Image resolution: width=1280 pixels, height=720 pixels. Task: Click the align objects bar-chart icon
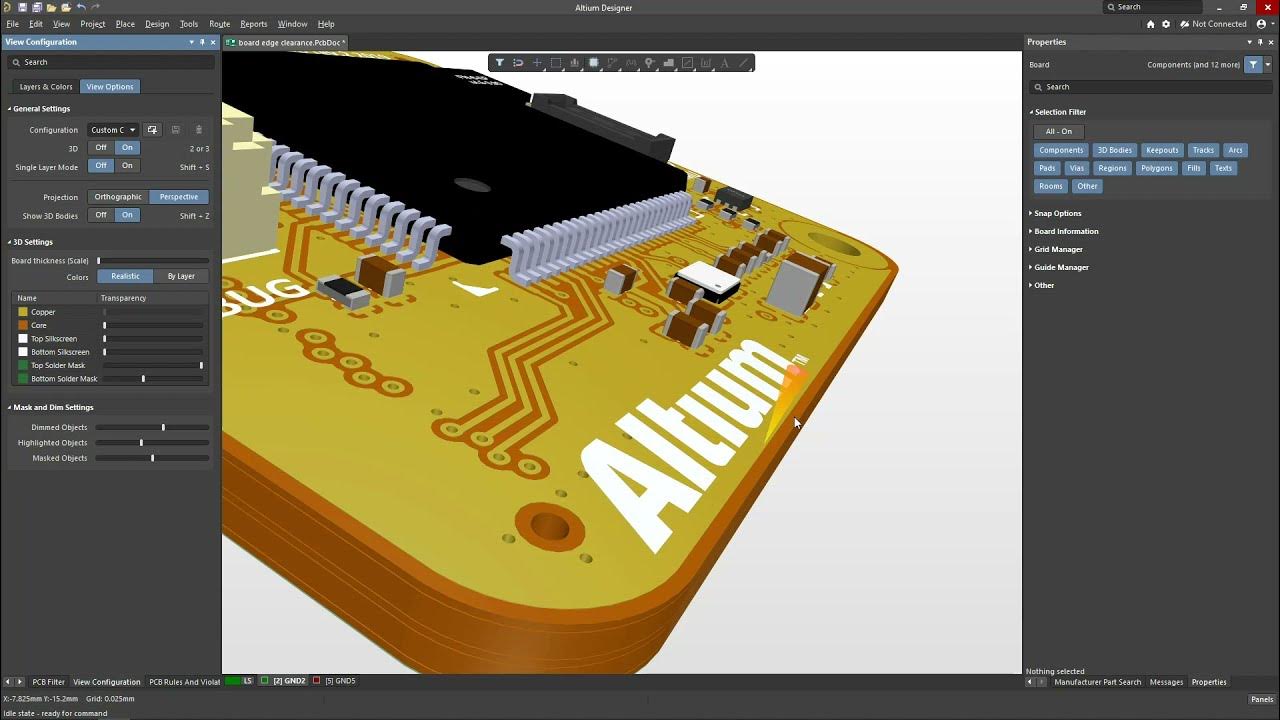(575, 63)
